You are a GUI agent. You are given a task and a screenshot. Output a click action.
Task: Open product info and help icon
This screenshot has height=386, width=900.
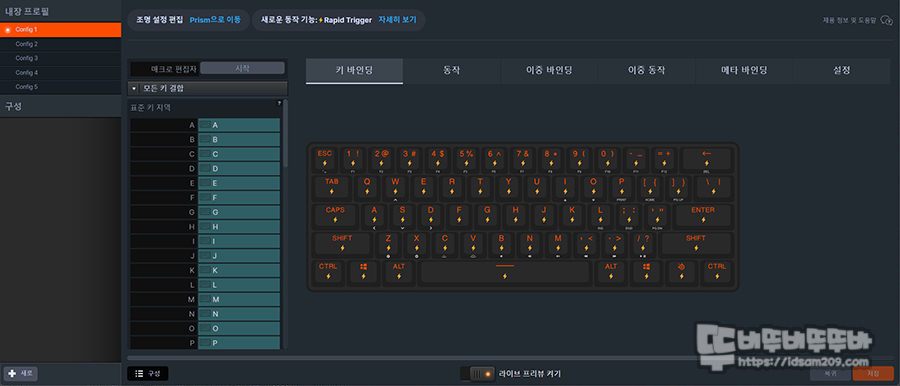(886, 20)
